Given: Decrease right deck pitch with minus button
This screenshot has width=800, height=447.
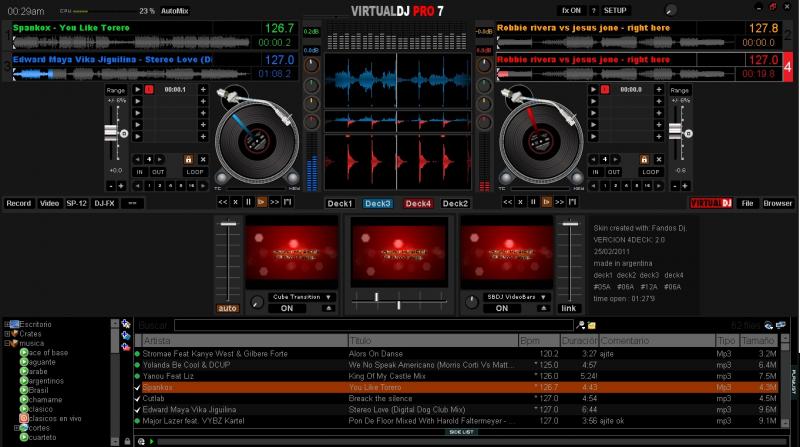Looking at the screenshot, I should tap(674, 186).
